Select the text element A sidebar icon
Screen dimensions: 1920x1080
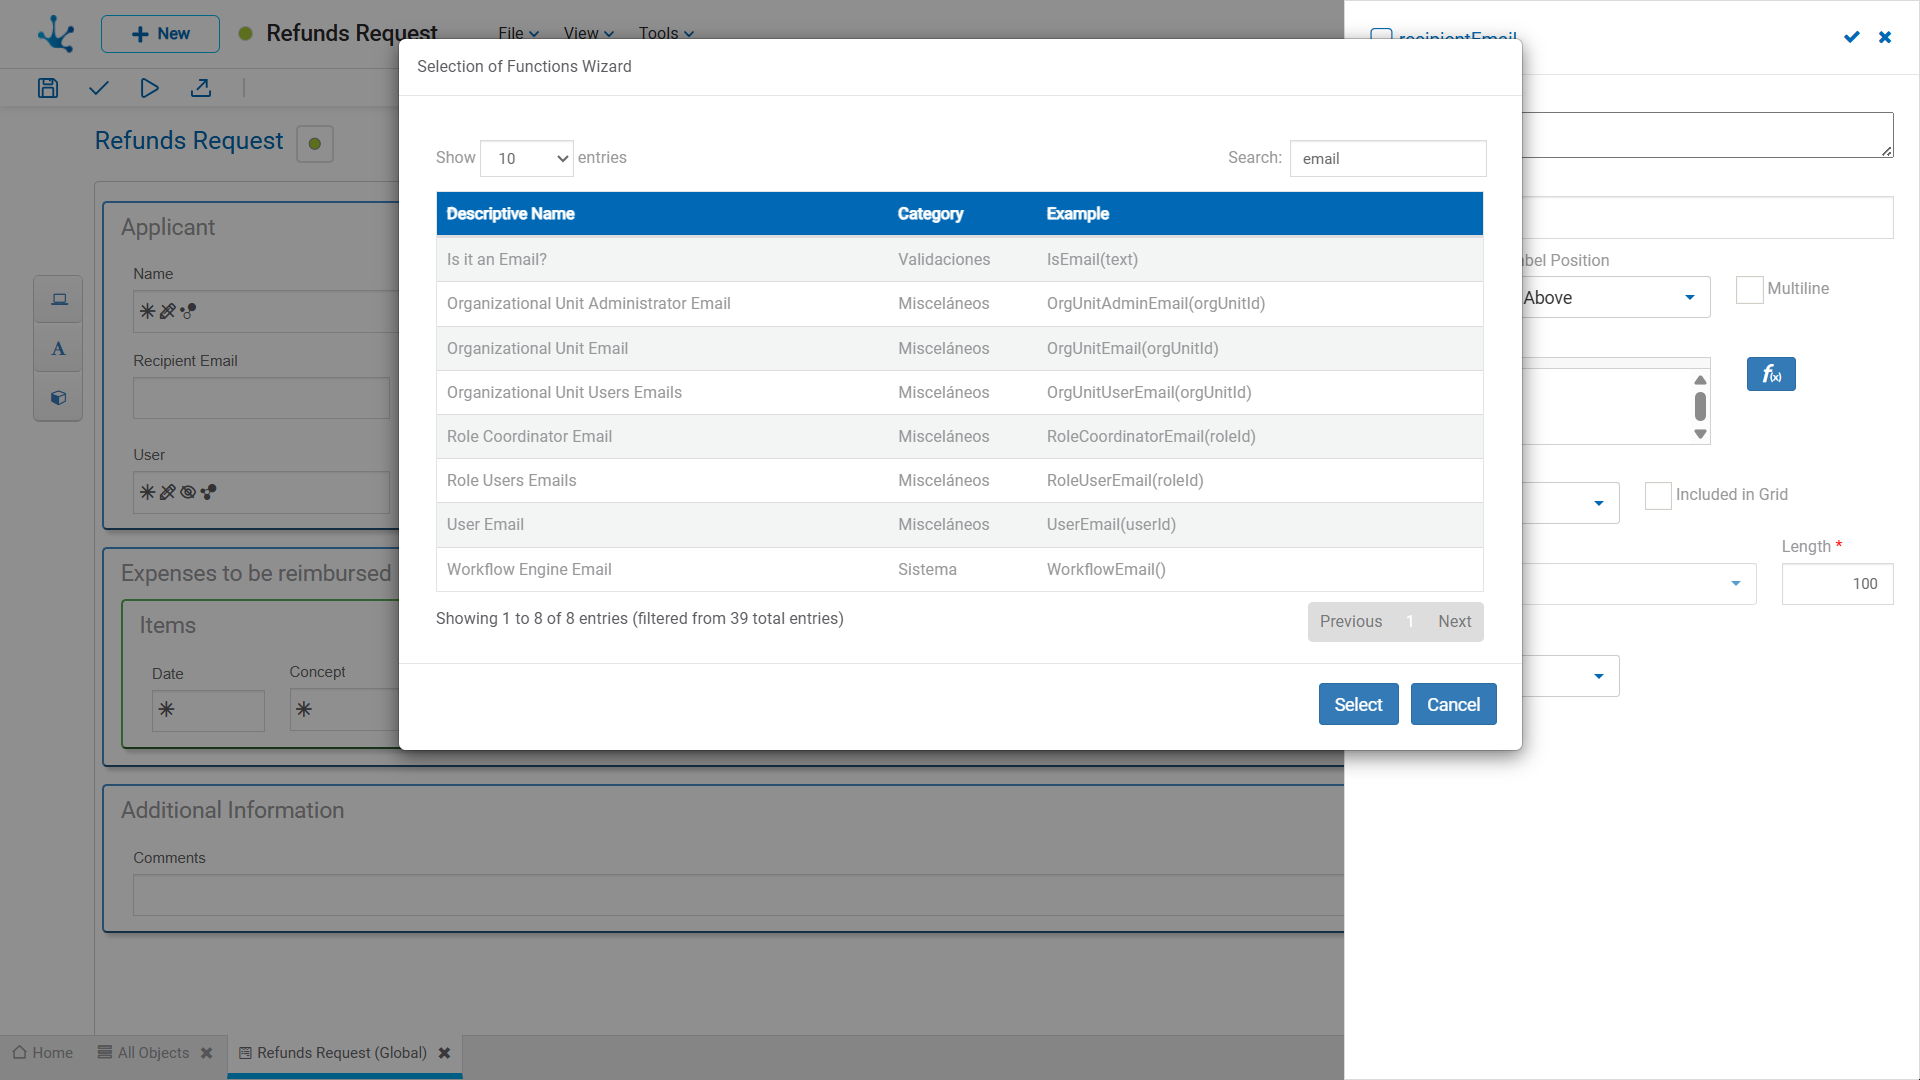point(58,349)
